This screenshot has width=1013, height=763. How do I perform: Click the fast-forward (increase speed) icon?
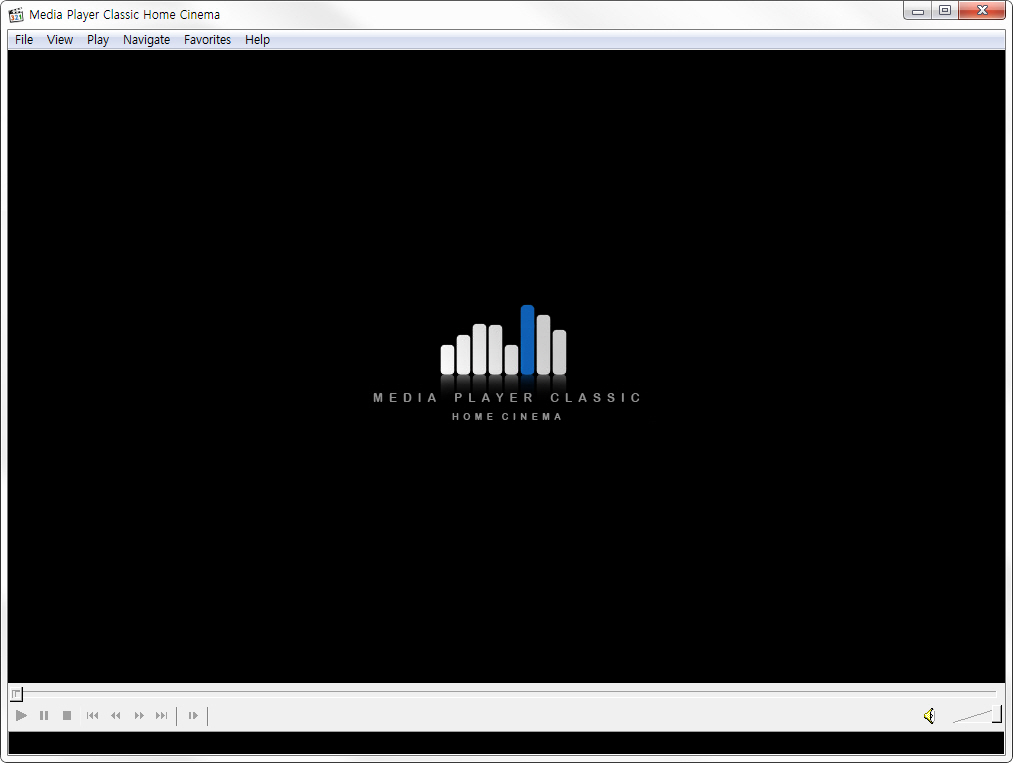(x=139, y=715)
